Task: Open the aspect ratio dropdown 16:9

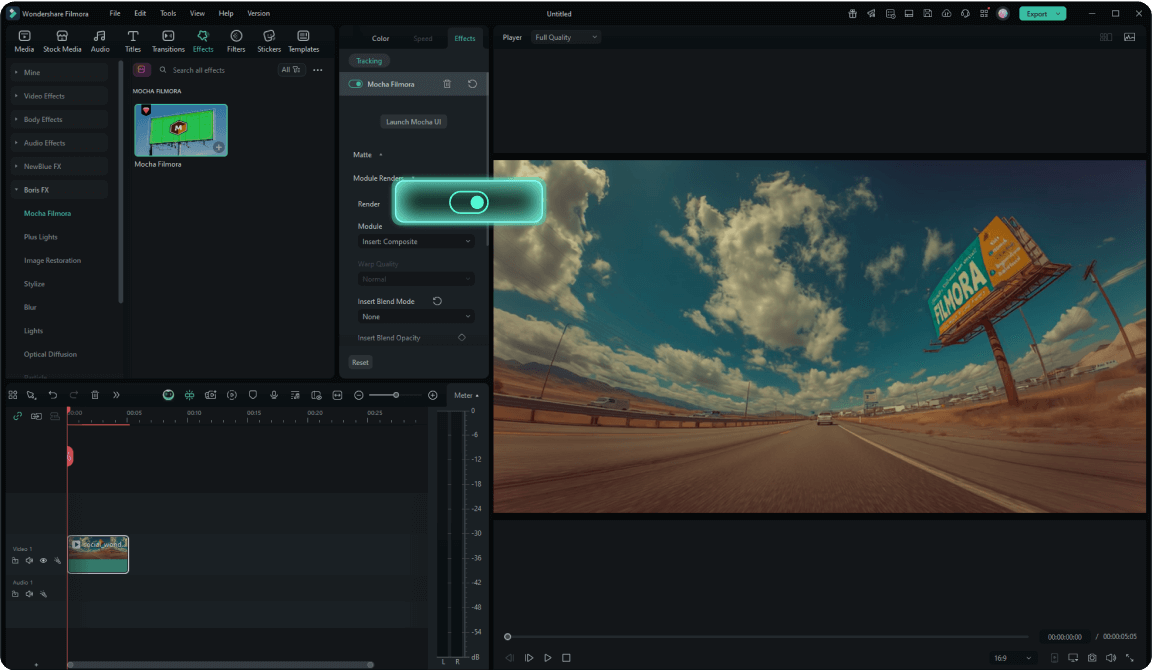Action: click(x=1012, y=658)
